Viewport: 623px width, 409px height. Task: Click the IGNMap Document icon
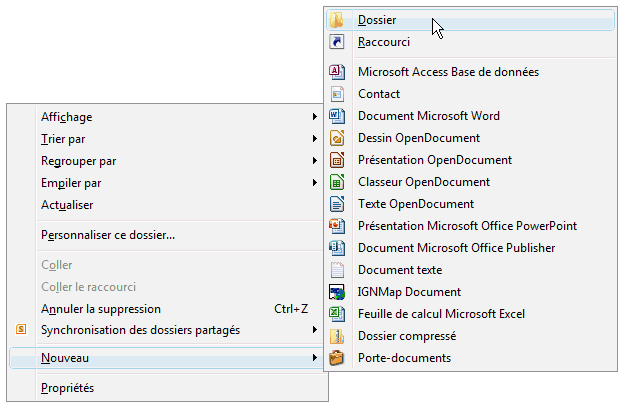(x=337, y=292)
